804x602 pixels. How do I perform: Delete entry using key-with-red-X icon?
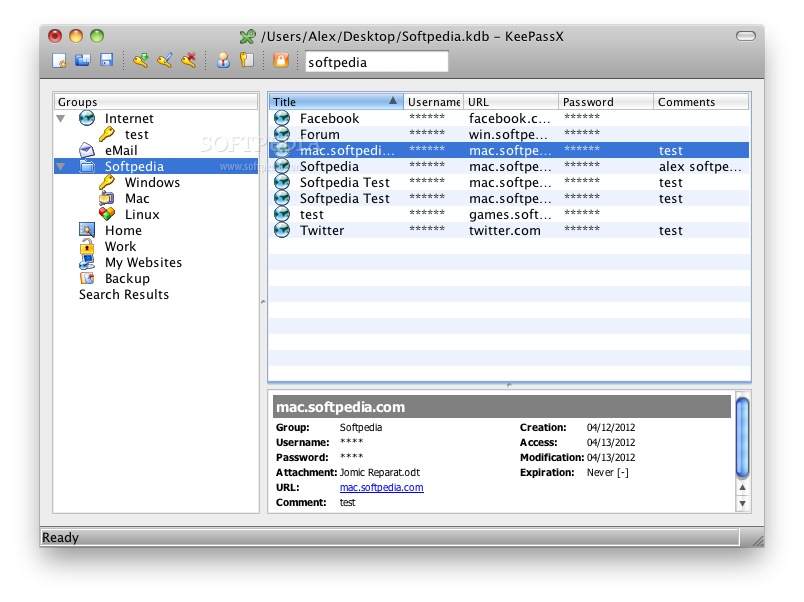(x=188, y=61)
